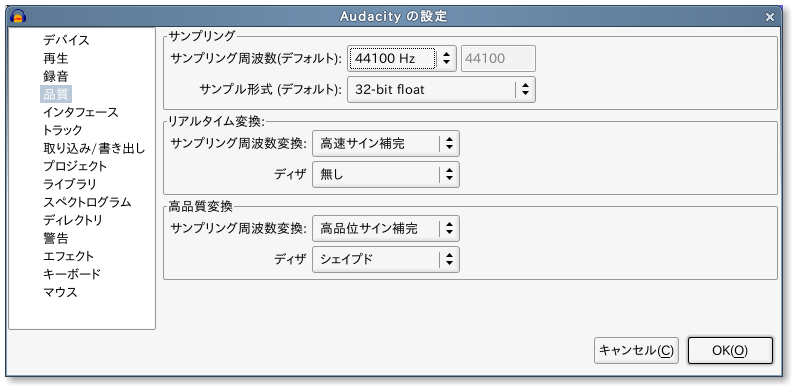Open the real-time ディザ dropdown showing 無し
The width and height of the screenshot is (792, 386).
coord(386,175)
